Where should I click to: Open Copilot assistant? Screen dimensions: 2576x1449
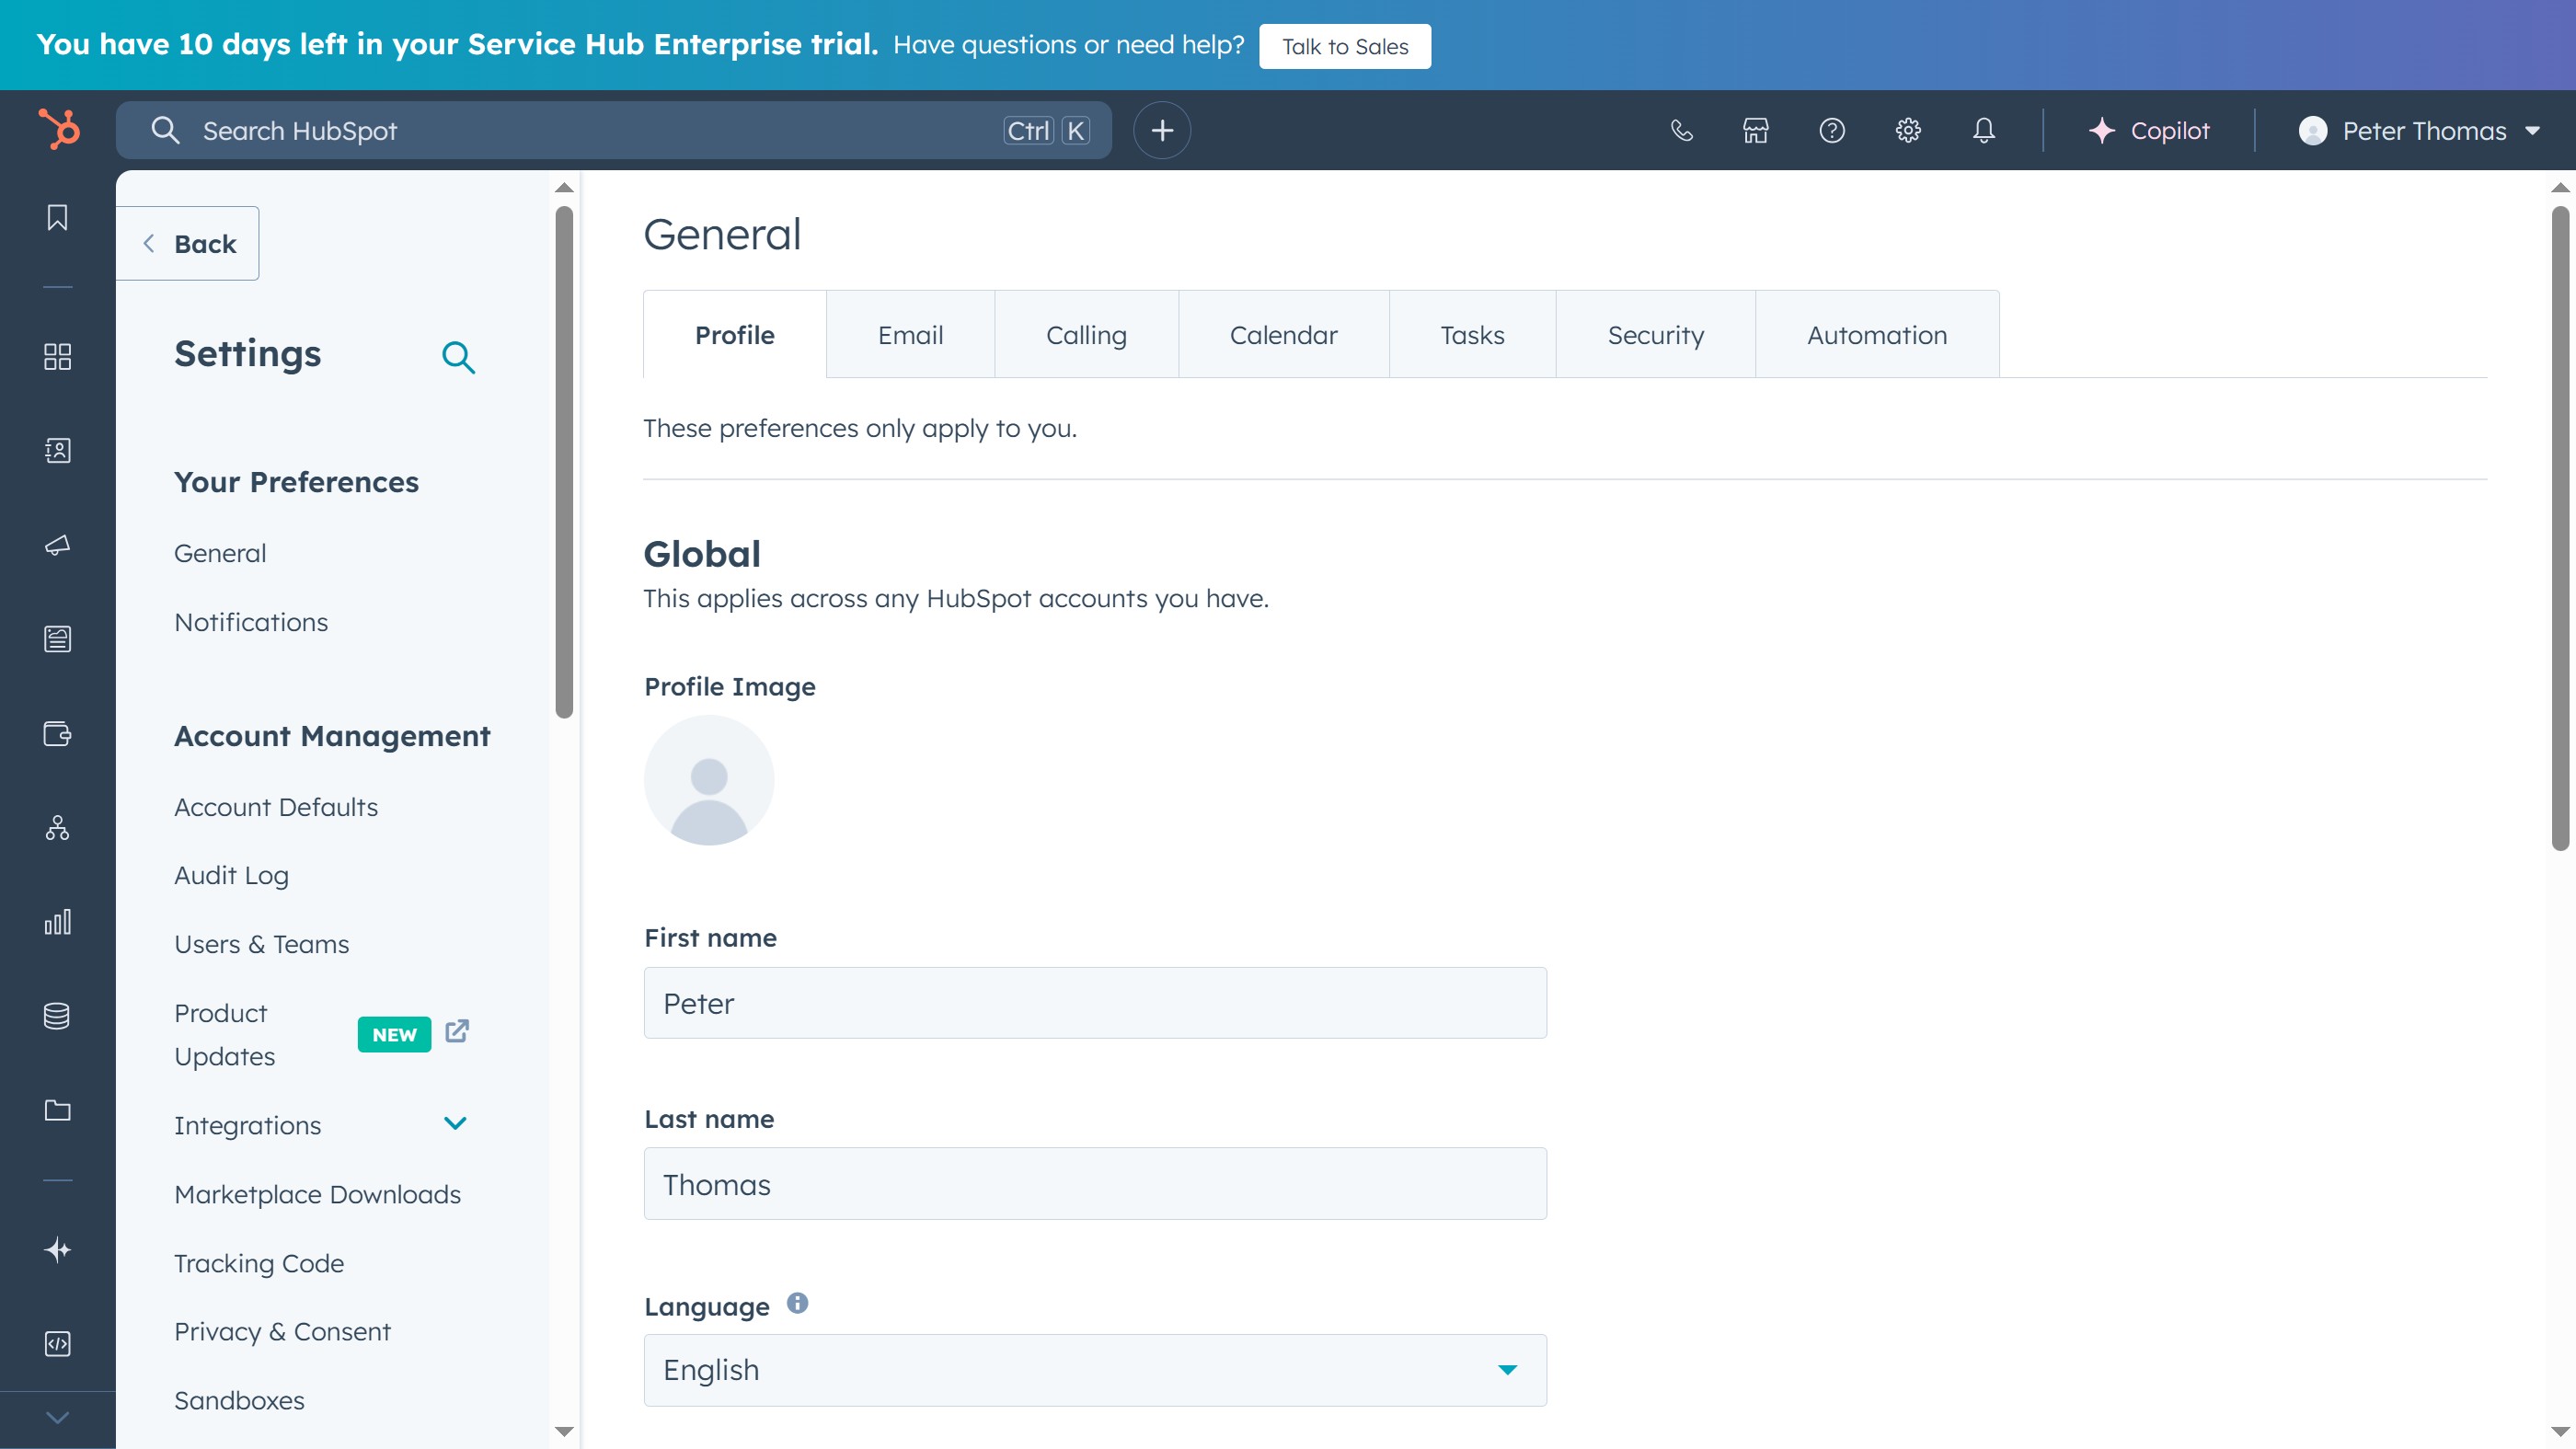click(2149, 130)
